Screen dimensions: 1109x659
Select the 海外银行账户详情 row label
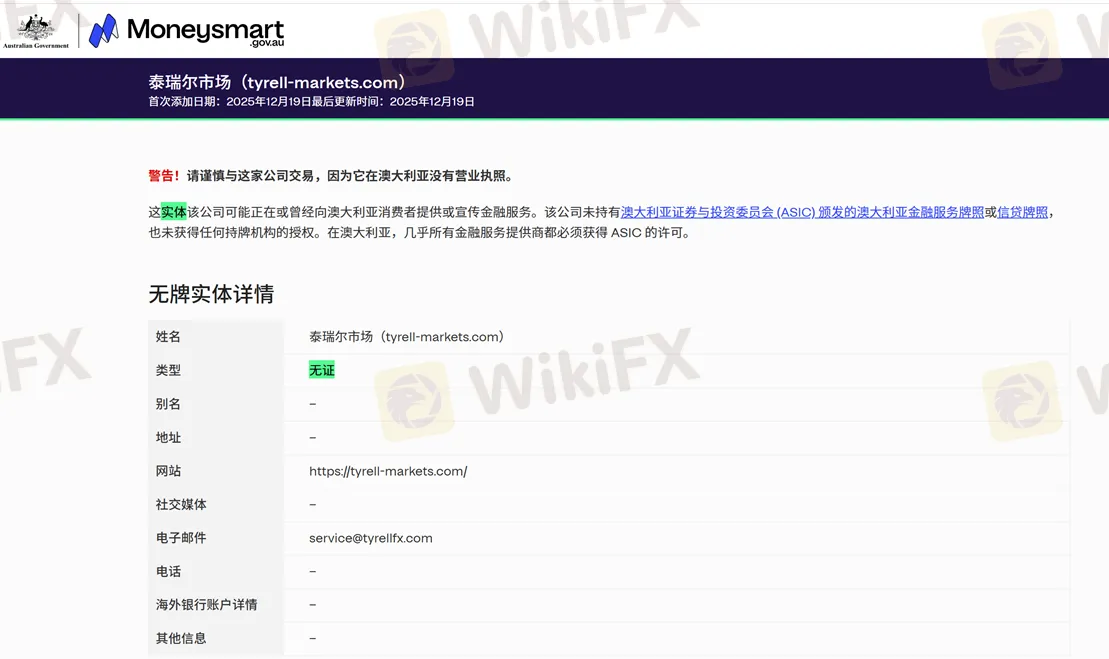click(x=206, y=605)
